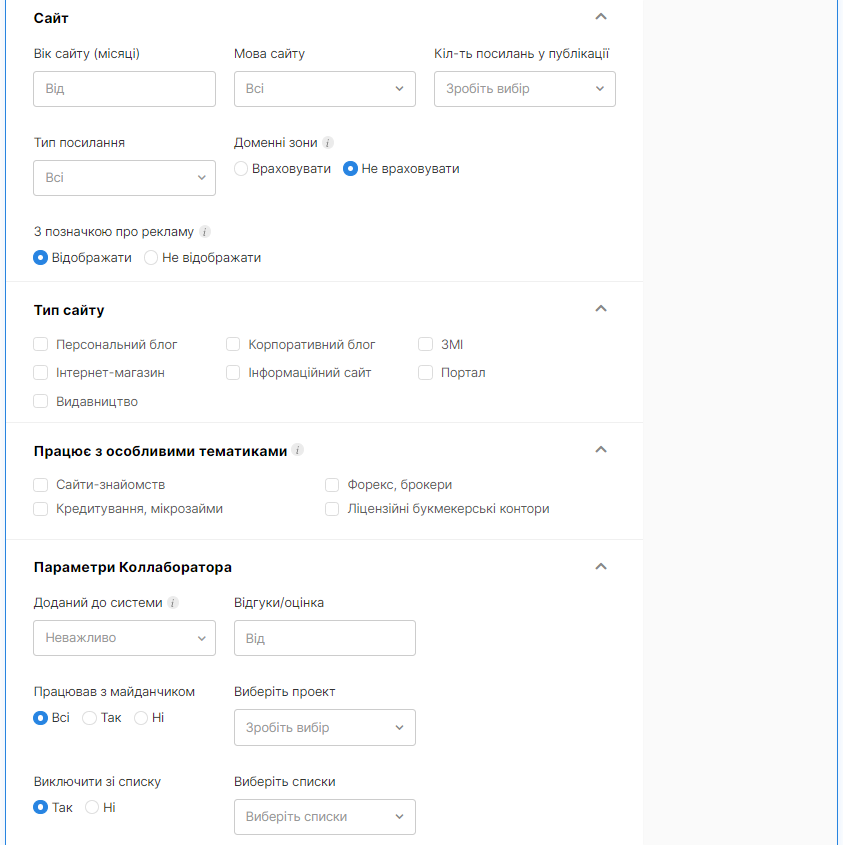The width and height of the screenshot is (843, 845).
Task: Click info icon next to Доменні зони
Action: click(x=328, y=143)
